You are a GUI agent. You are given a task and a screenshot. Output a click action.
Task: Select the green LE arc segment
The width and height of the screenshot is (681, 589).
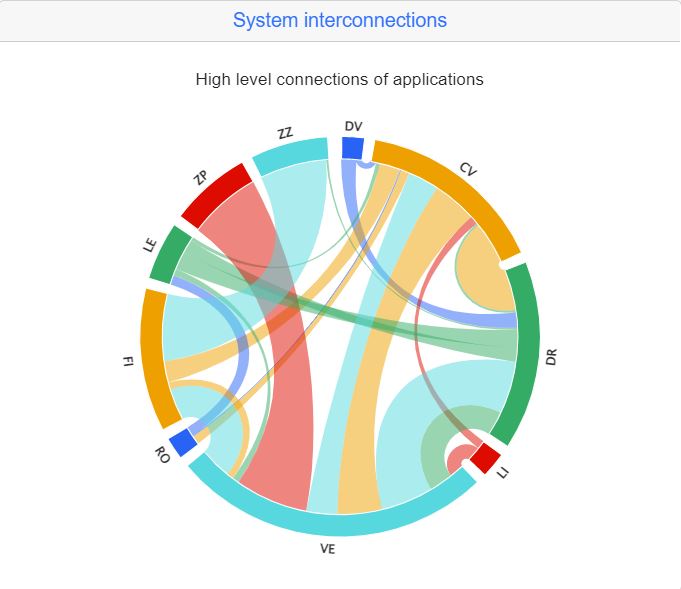(x=169, y=254)
